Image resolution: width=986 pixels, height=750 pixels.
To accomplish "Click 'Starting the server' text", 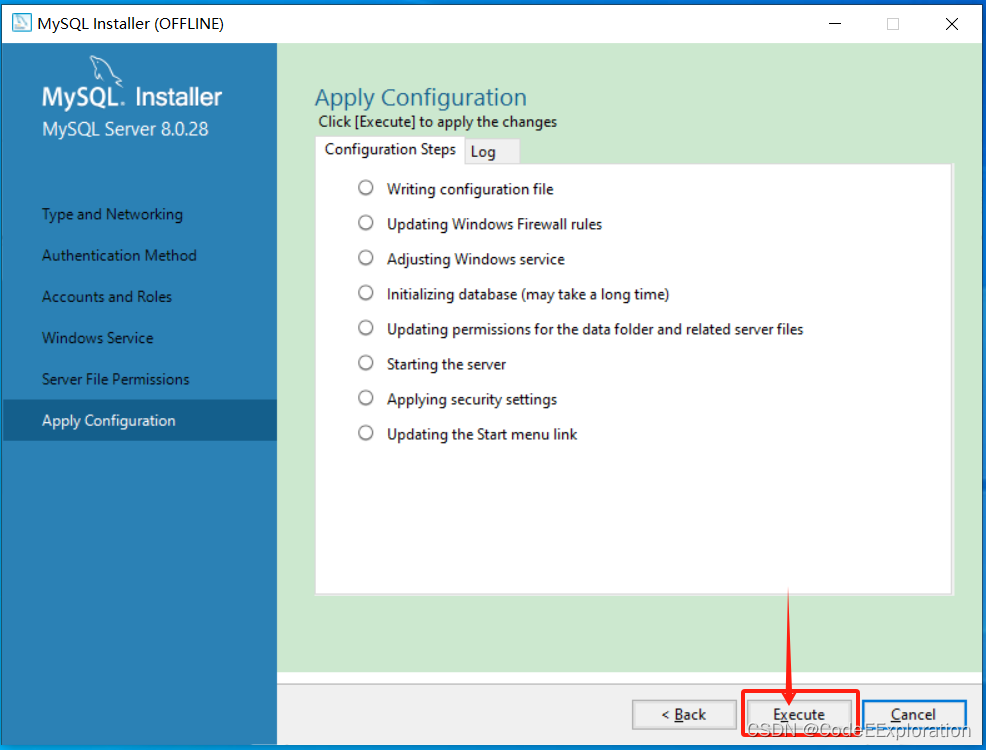I will point(446,364).
